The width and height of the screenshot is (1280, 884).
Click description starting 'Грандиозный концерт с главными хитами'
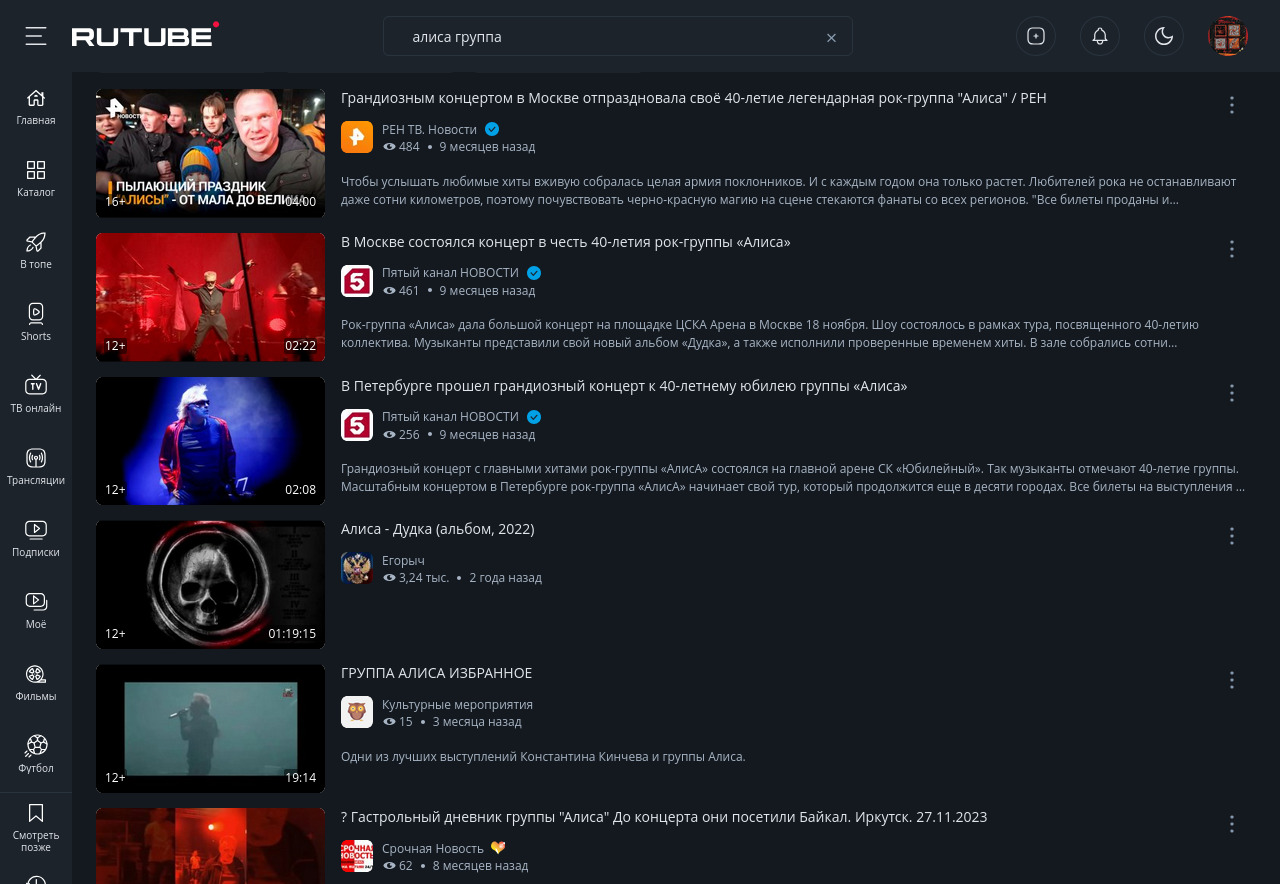(793, 478)
